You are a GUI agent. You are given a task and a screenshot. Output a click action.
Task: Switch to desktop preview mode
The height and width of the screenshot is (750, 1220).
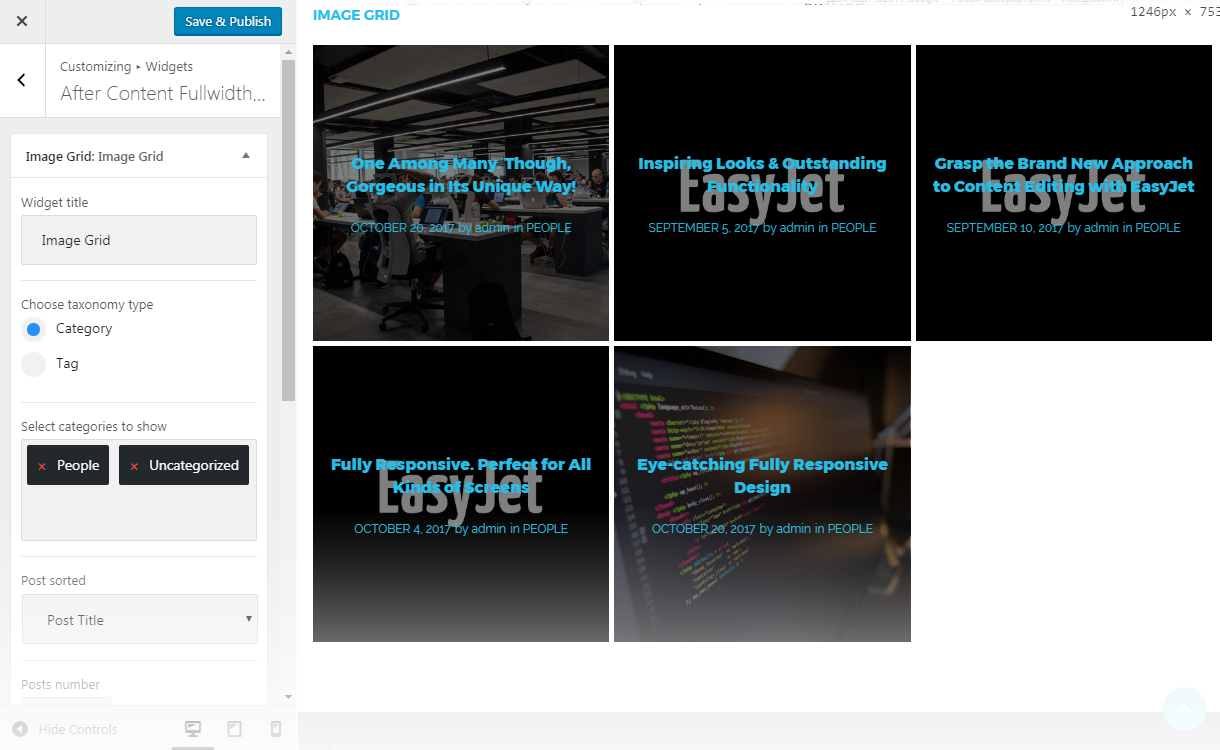click(193, 729)
